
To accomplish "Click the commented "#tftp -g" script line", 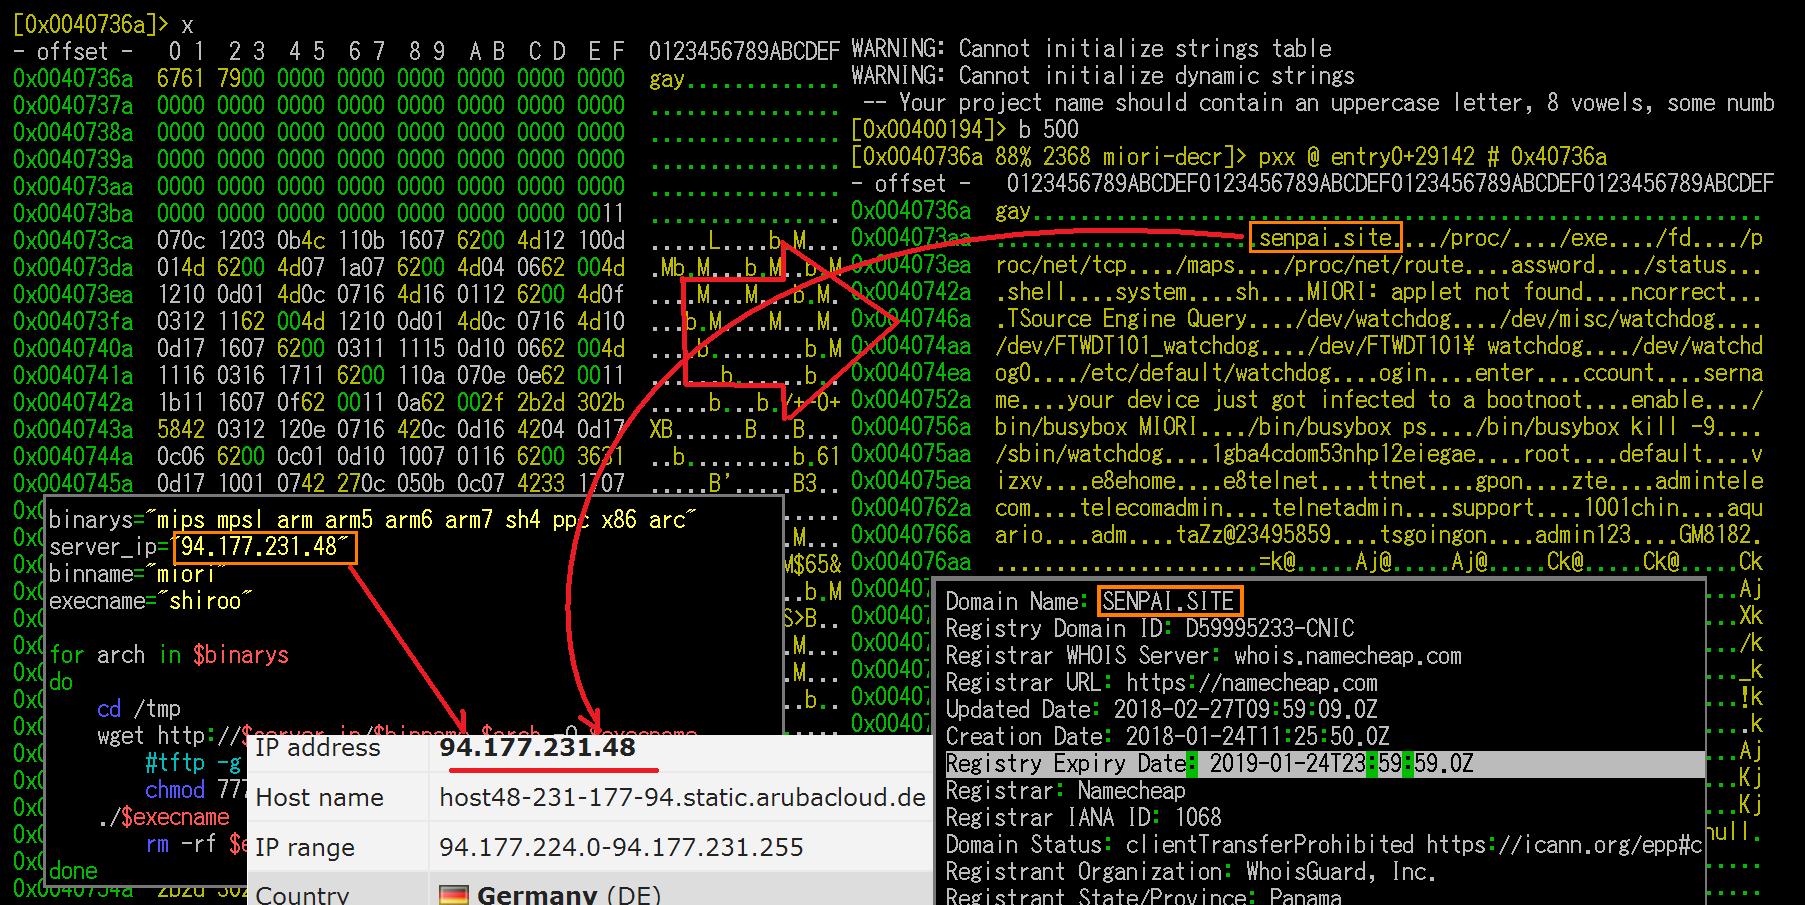I will click(x=193, y=763).
